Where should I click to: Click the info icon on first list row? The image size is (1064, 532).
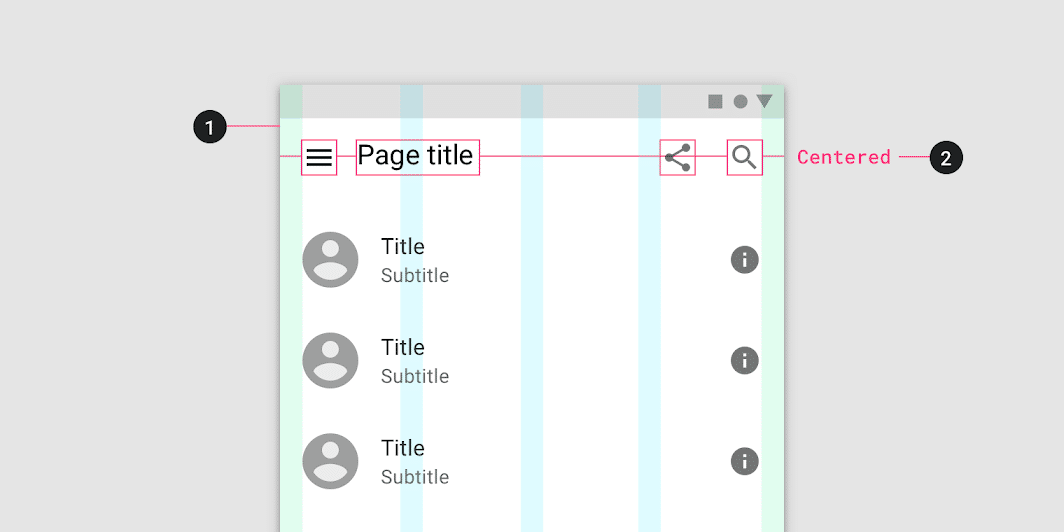[x=744, y=260]
